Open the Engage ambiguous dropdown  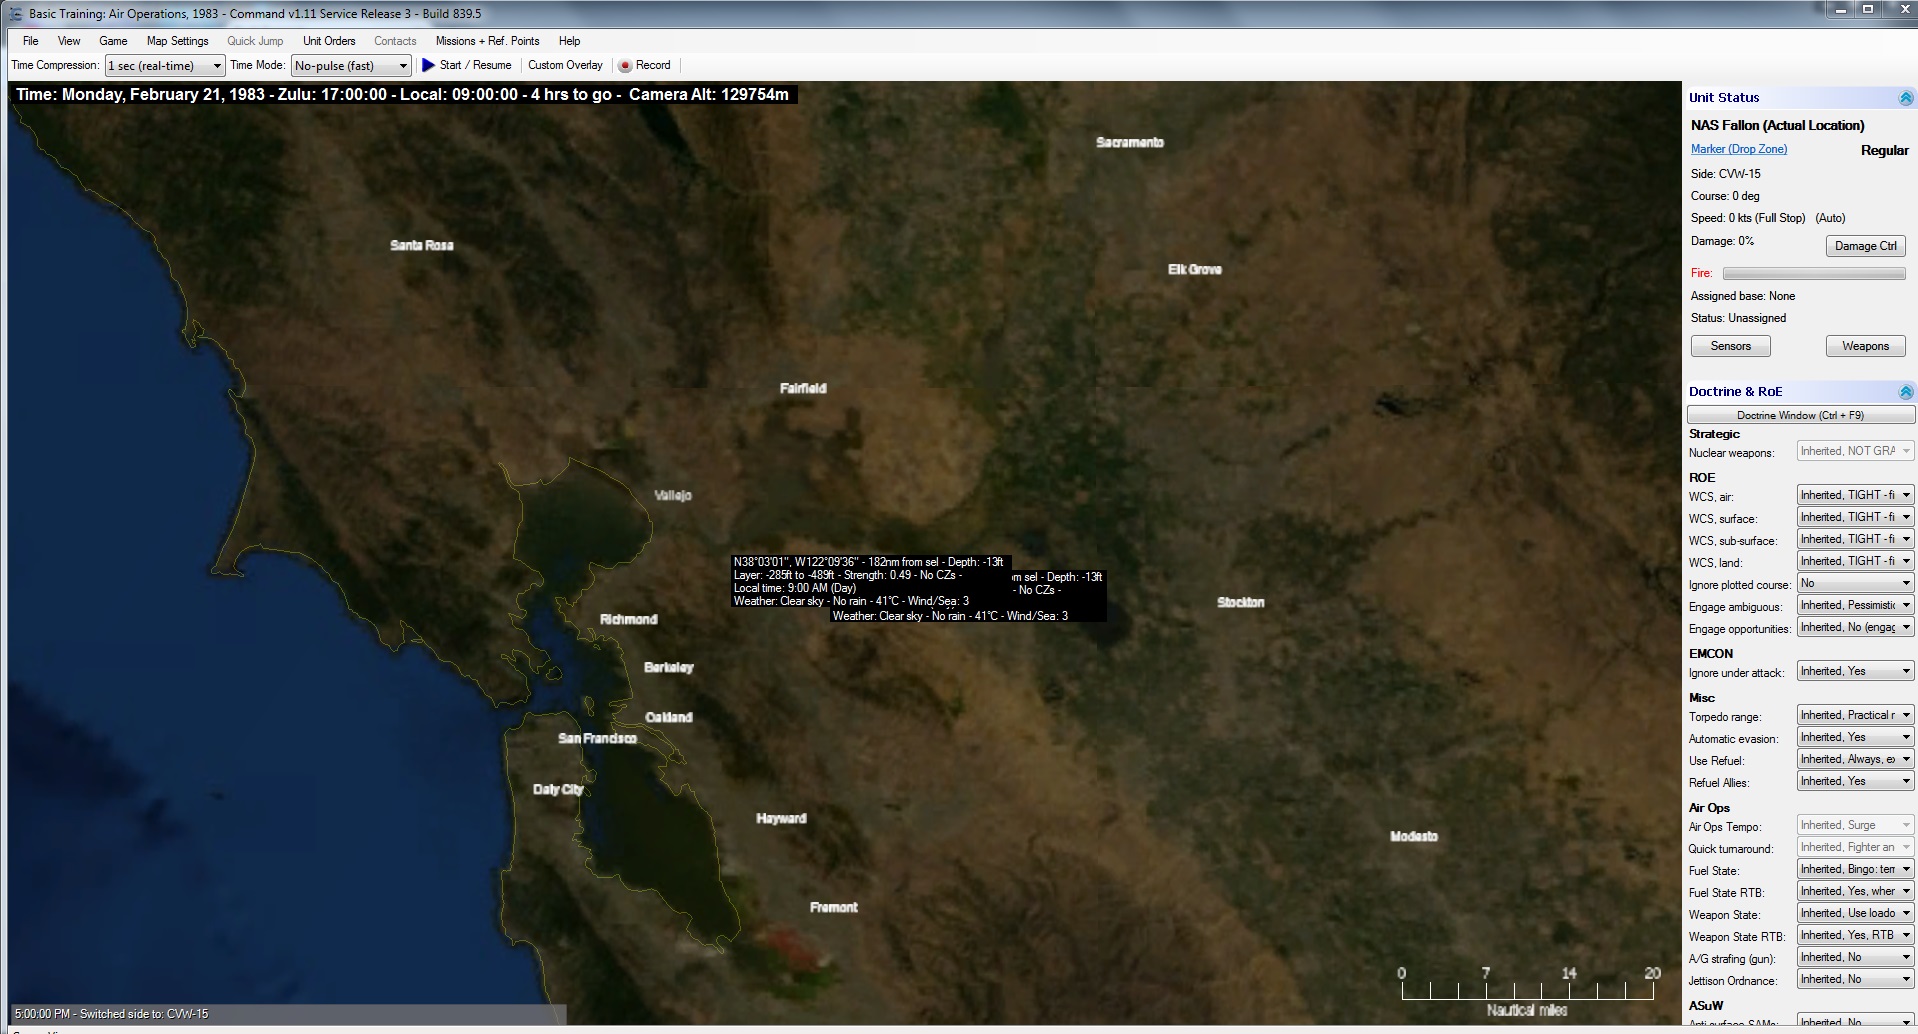point(1855,605)
